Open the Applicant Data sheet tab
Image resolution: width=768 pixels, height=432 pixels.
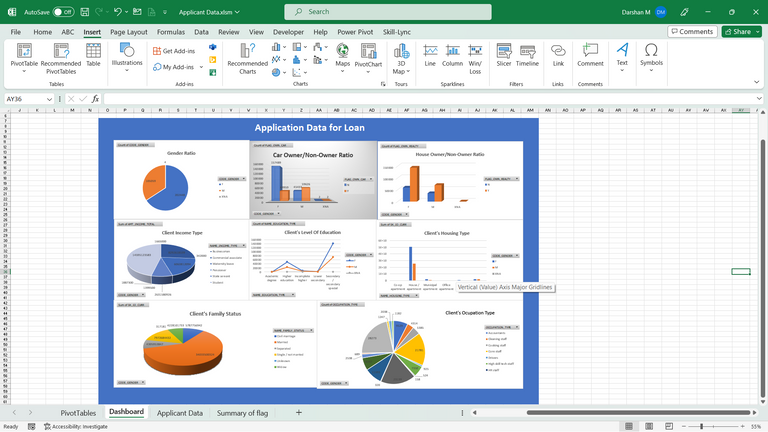tap(180, 413)
